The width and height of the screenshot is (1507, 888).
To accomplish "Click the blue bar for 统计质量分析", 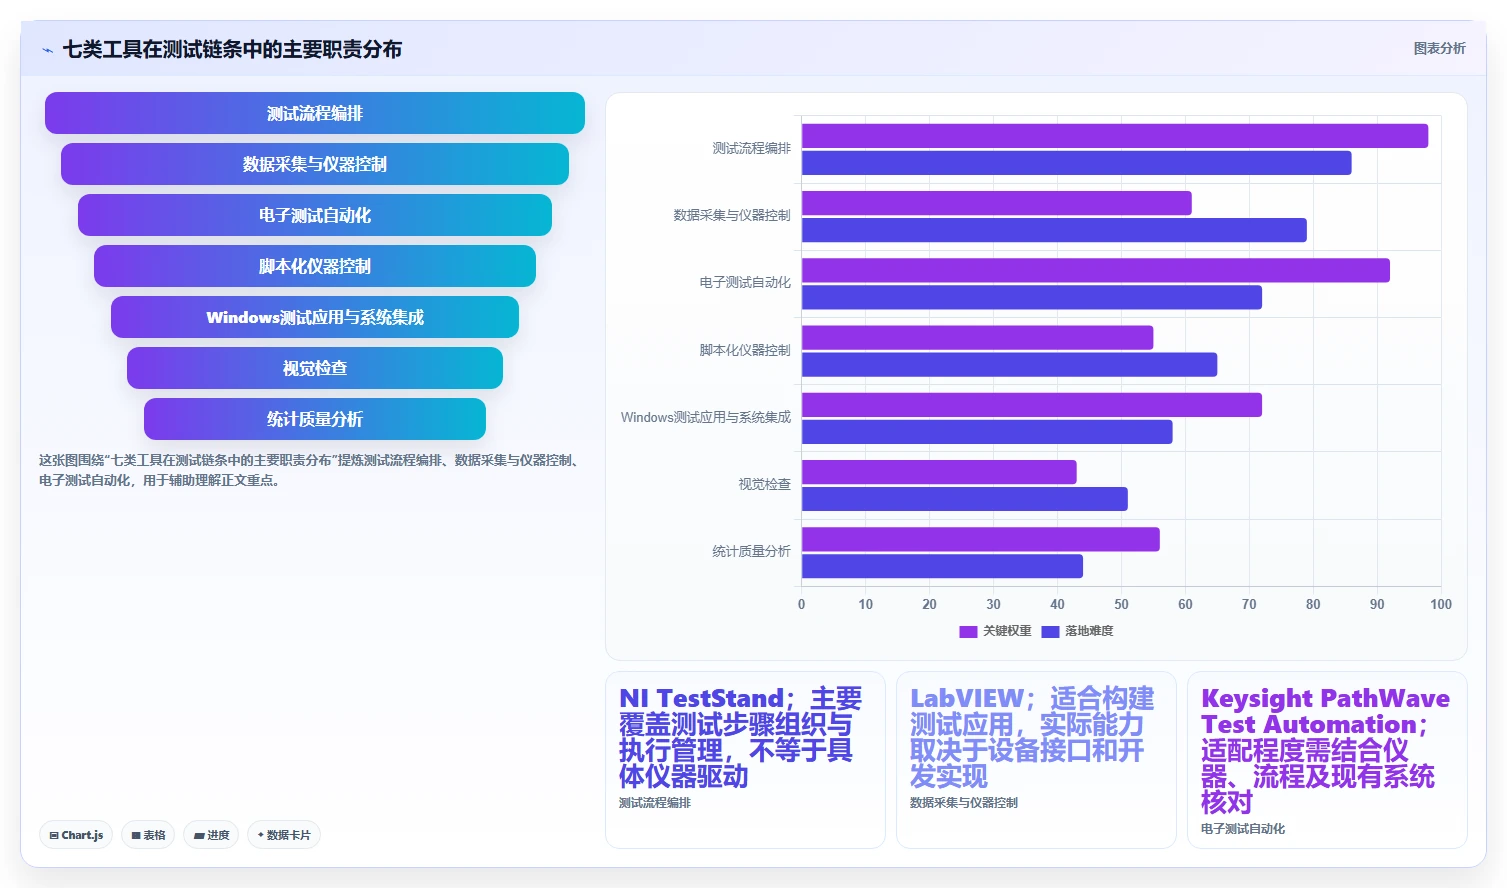I will [x=942, y=566].
